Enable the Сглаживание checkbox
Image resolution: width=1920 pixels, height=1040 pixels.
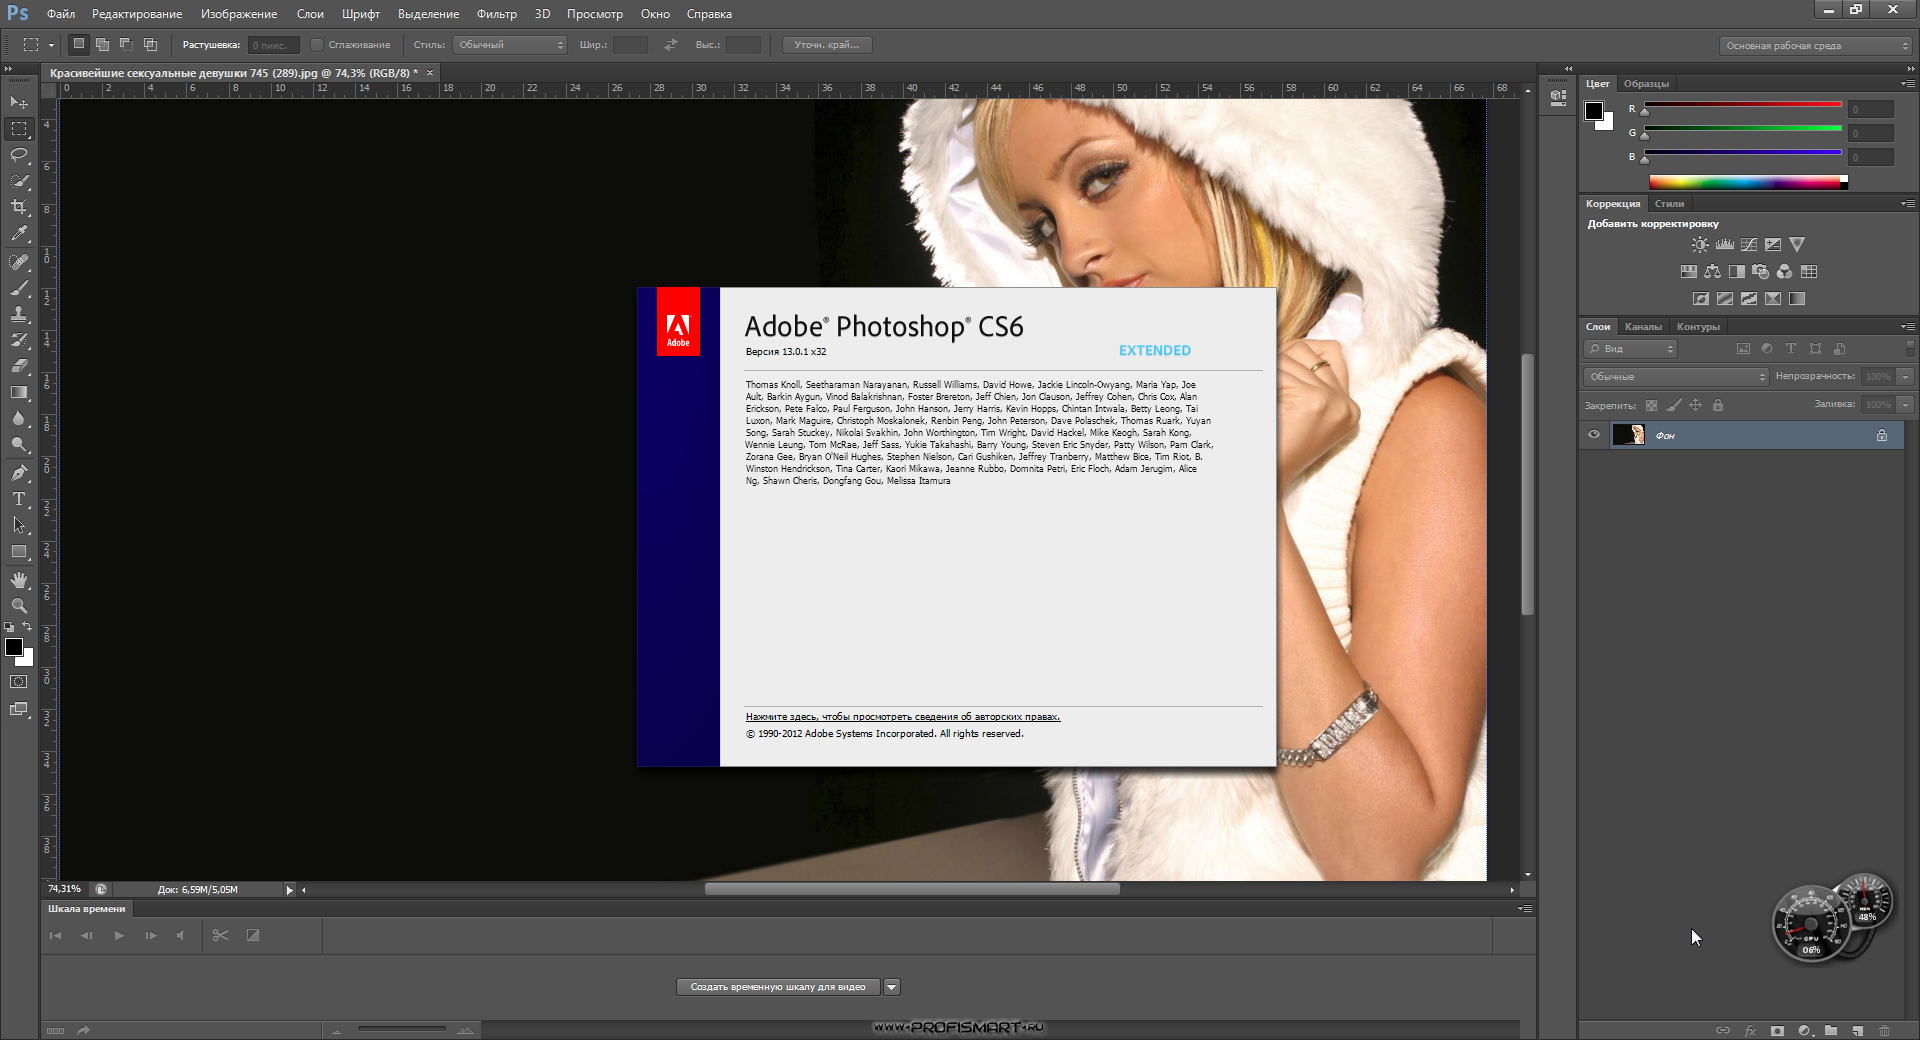coord(317,45)
